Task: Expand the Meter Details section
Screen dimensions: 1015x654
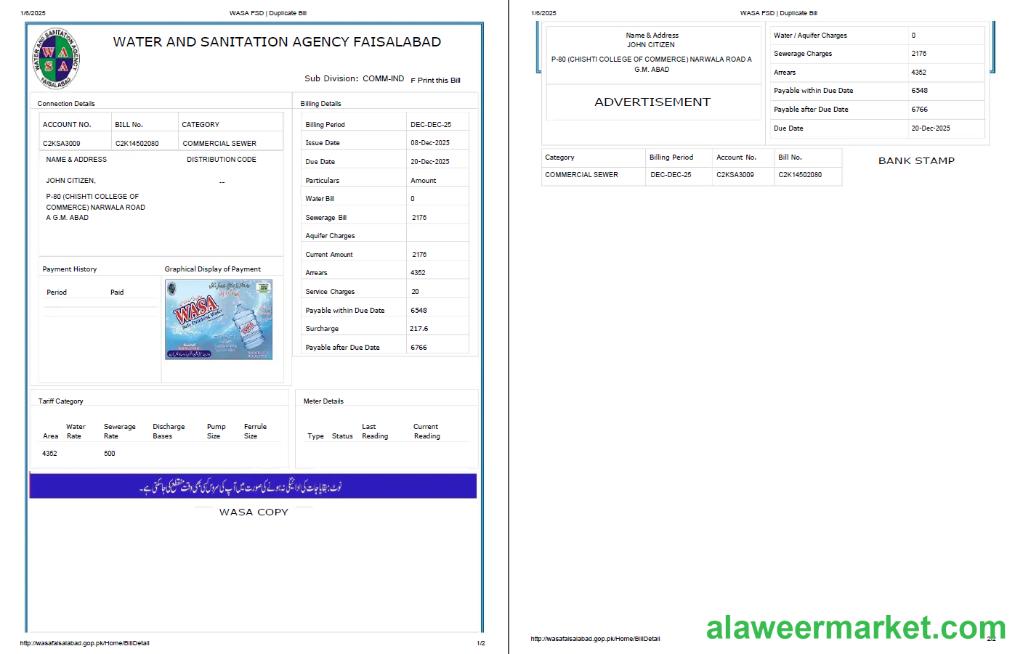Action: pos(321,400)
